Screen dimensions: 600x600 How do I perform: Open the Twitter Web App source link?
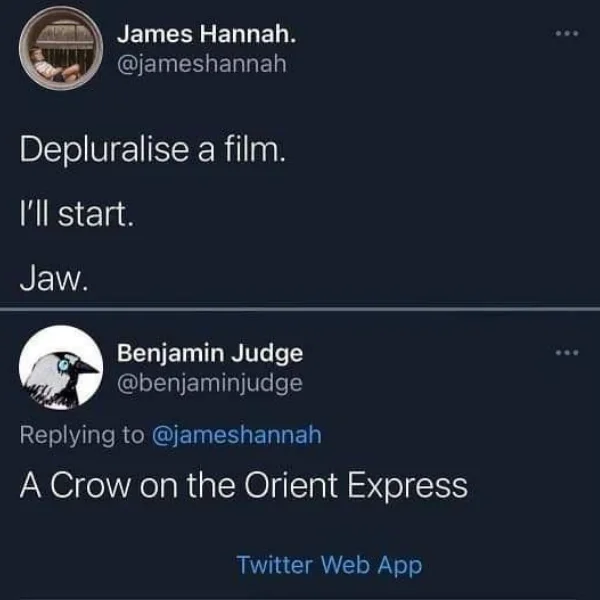pos(329,565)
